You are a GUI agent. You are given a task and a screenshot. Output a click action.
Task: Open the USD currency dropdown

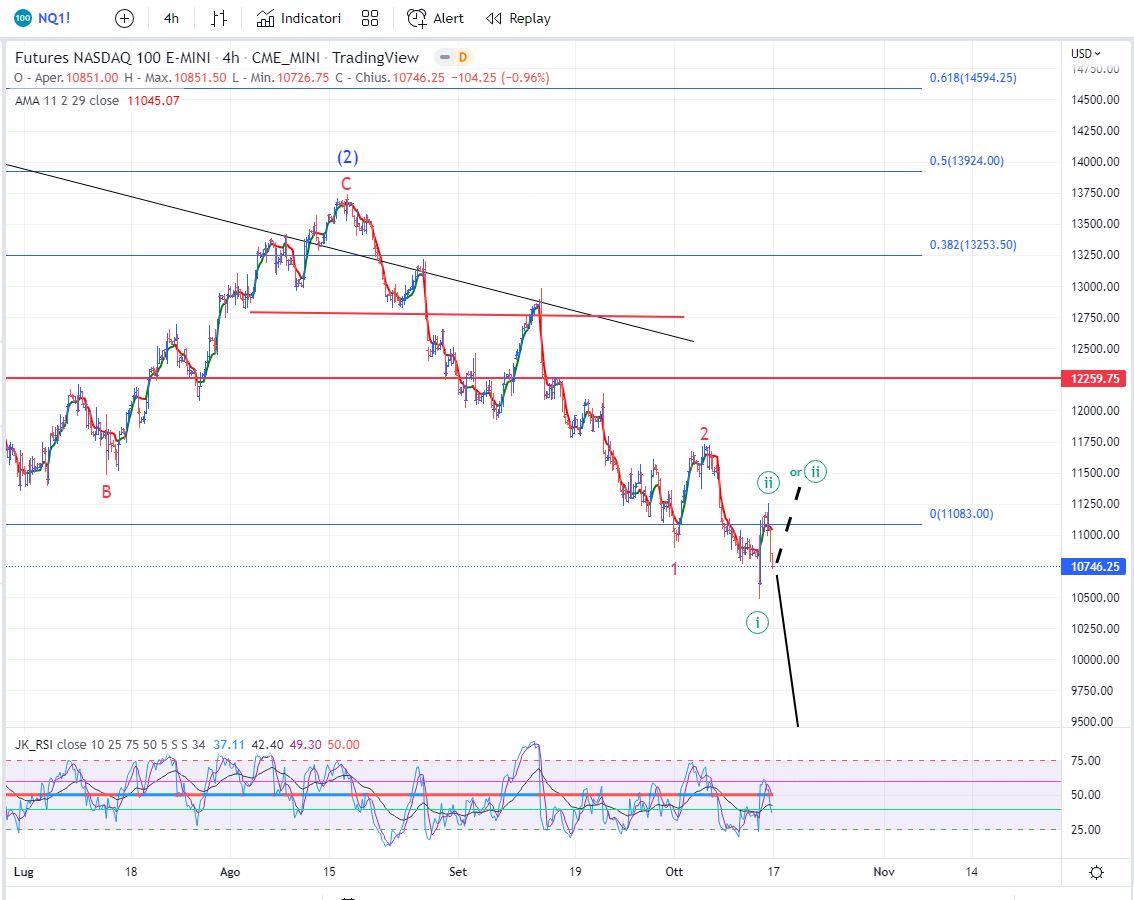click(1086, 54)
